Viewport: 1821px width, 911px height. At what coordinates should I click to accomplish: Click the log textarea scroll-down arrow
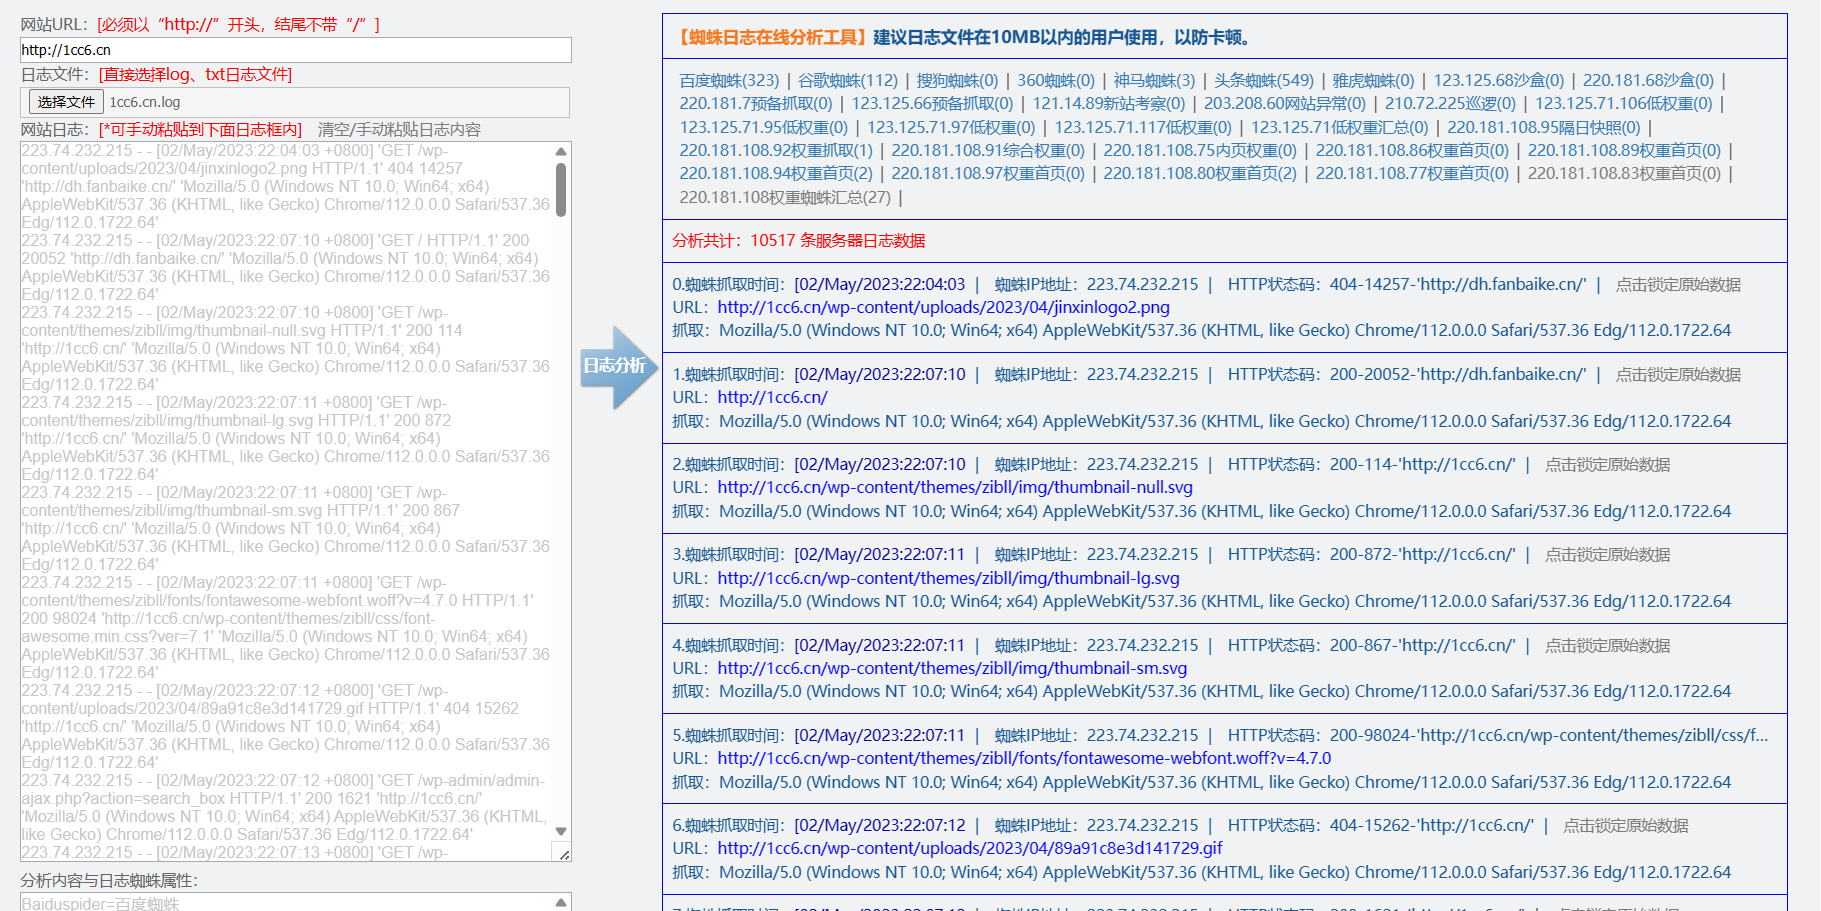pos(561,831)
